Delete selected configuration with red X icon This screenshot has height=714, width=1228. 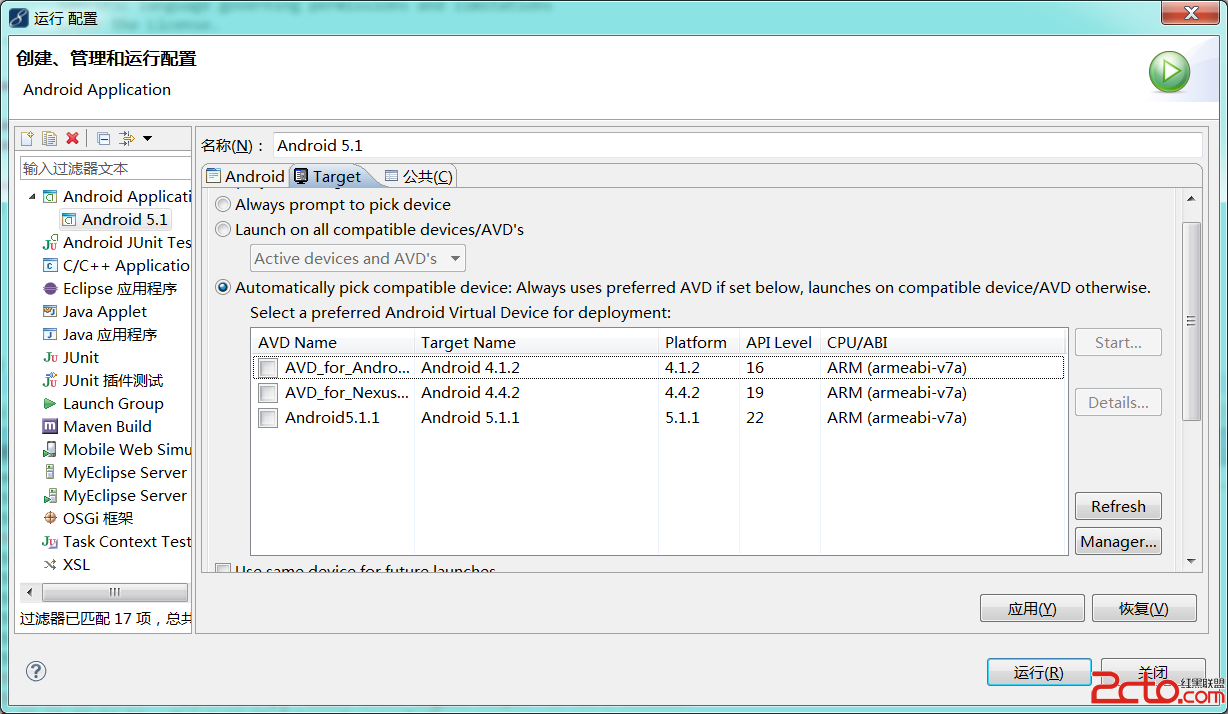tap(72, 138)
